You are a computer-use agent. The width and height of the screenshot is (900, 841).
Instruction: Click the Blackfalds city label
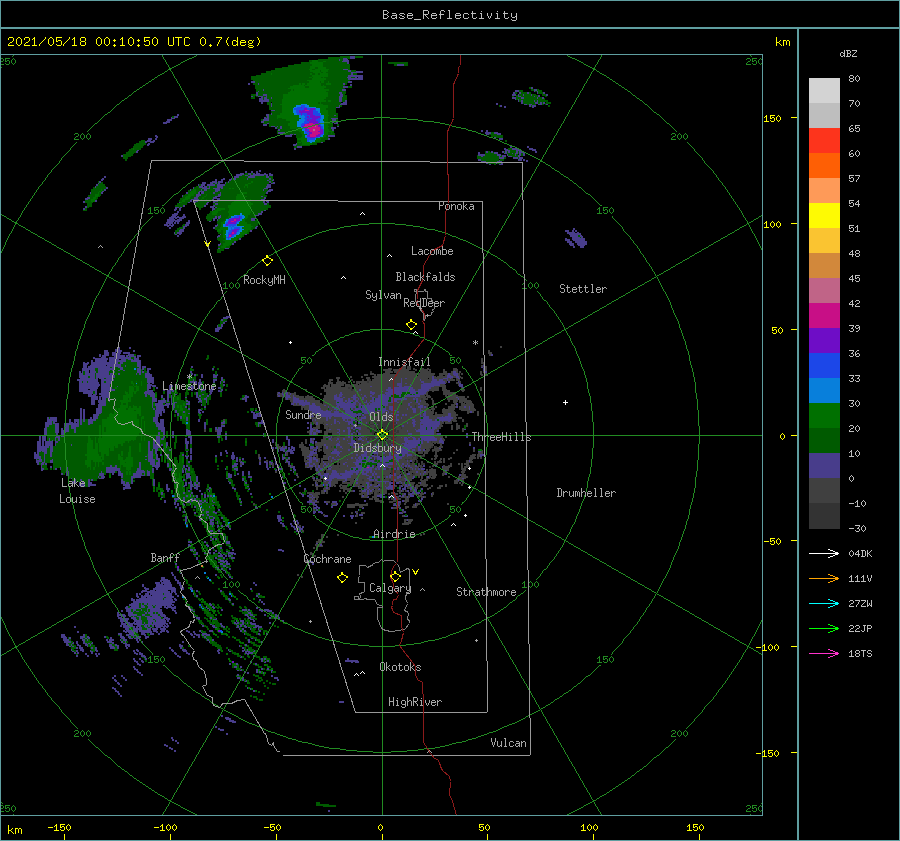tap(425, 277)
